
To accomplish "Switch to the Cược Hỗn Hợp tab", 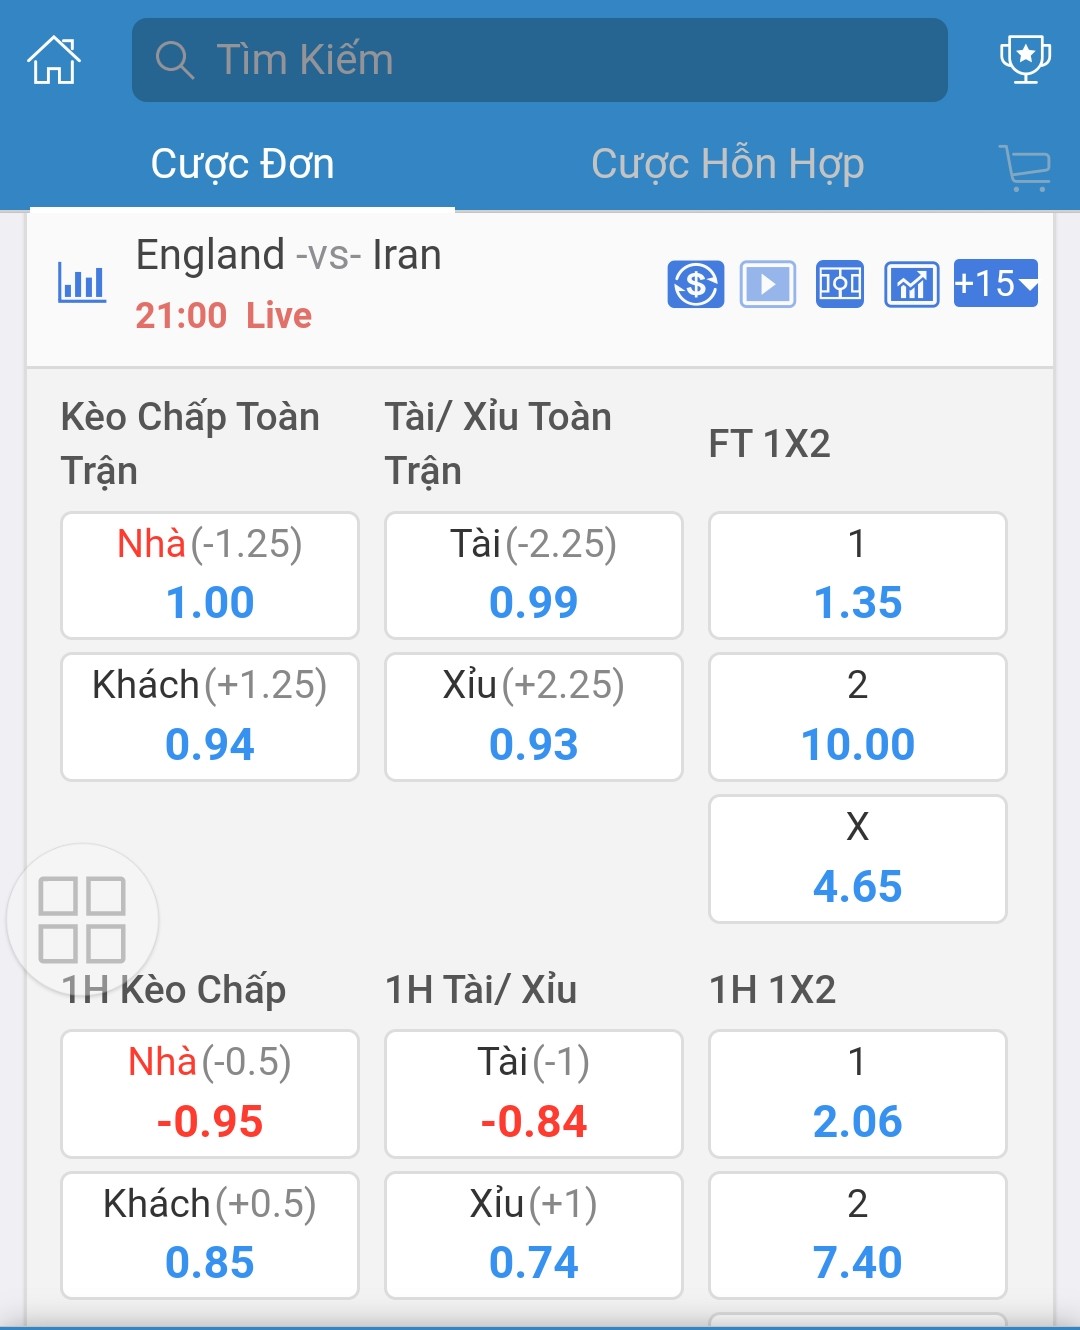I will (727, 165).
